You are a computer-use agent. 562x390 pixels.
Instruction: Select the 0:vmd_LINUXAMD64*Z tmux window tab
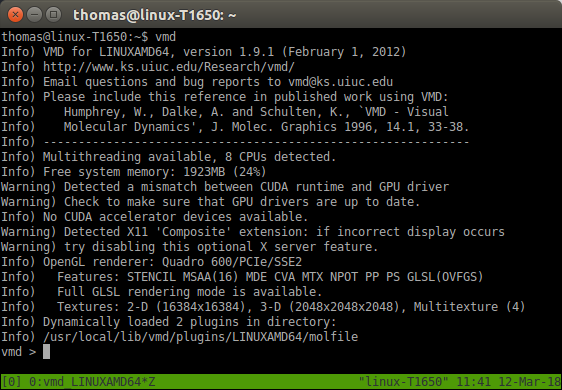click(x=92, y=382)
